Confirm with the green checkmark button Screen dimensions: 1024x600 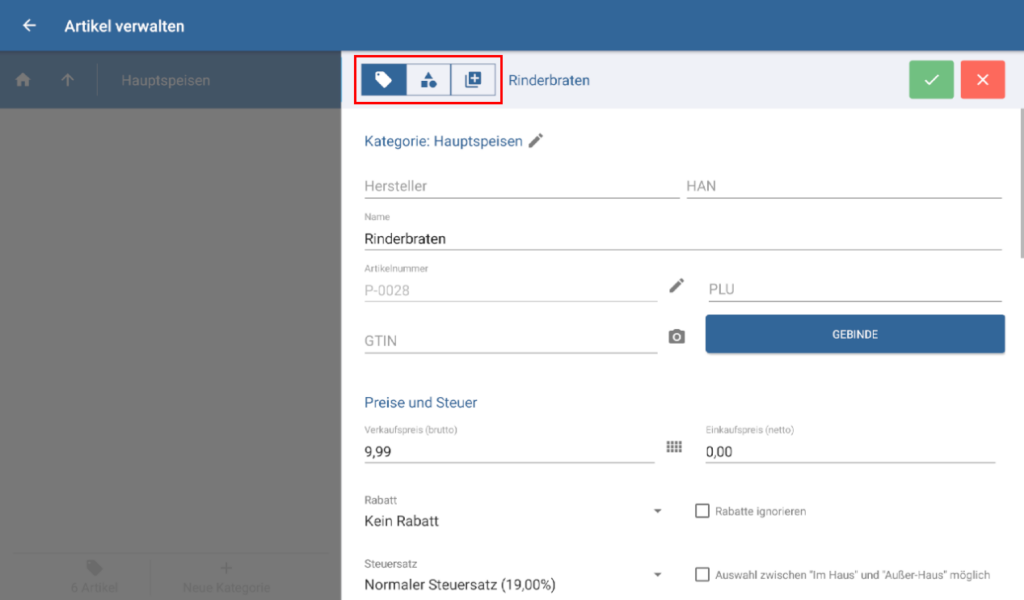coord(931,80)
